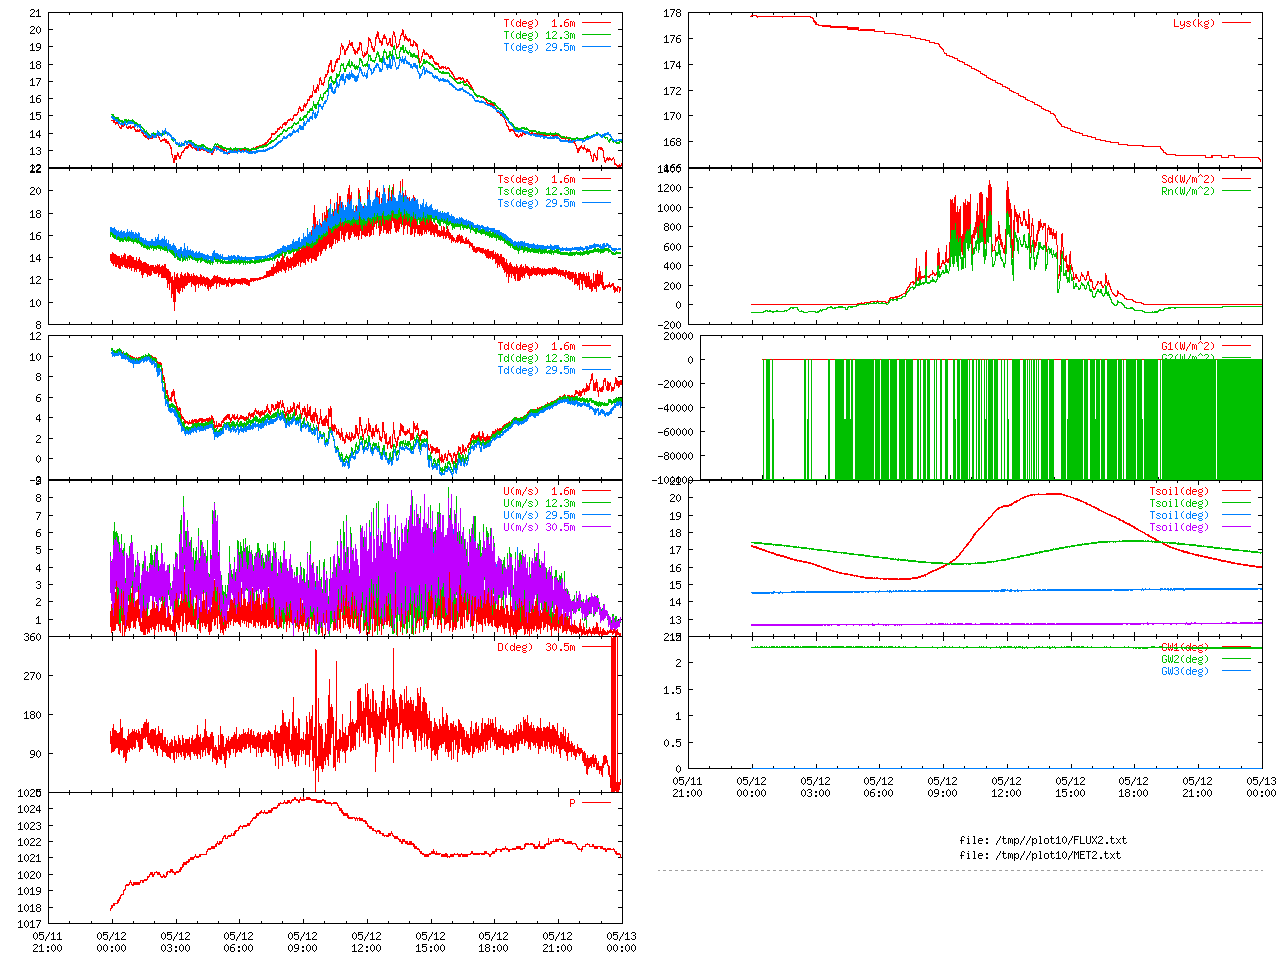Viewport: 1280px width, 960px height.
Task: Click the P legend label on pressure plot
Action: pos(573,803)
